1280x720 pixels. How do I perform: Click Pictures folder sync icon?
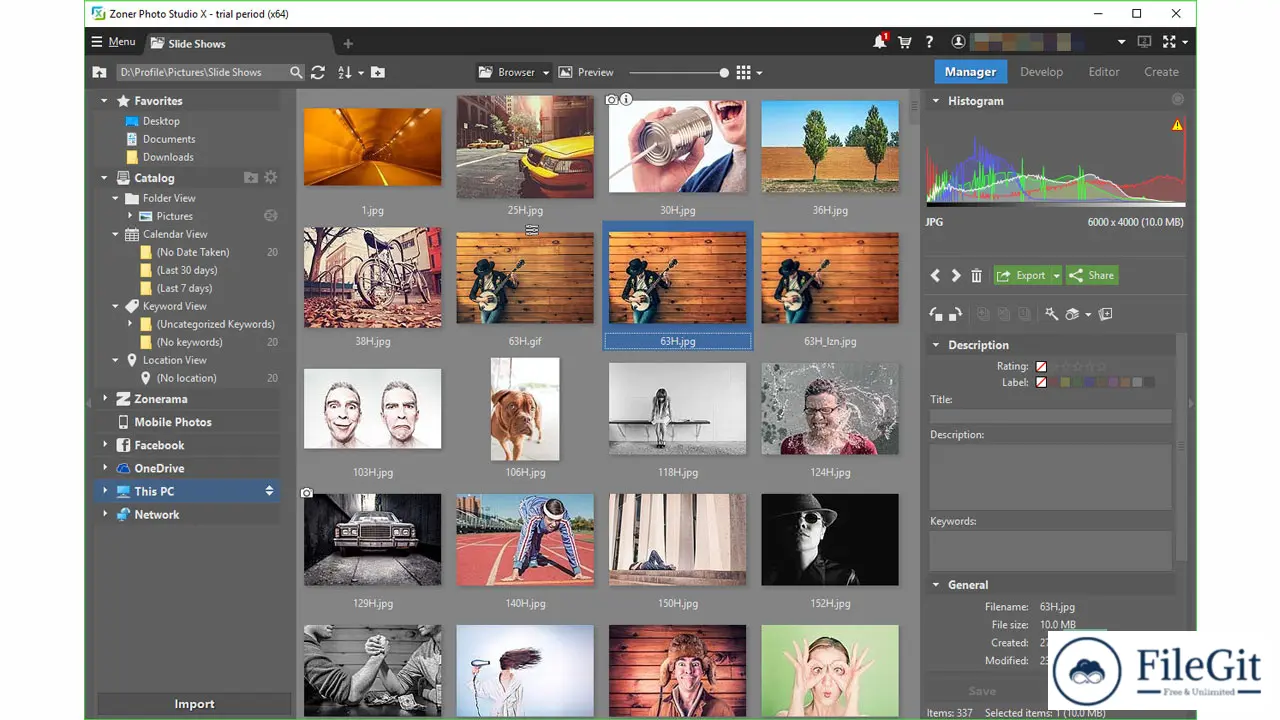pyautogui.click(x=270, y=215)
